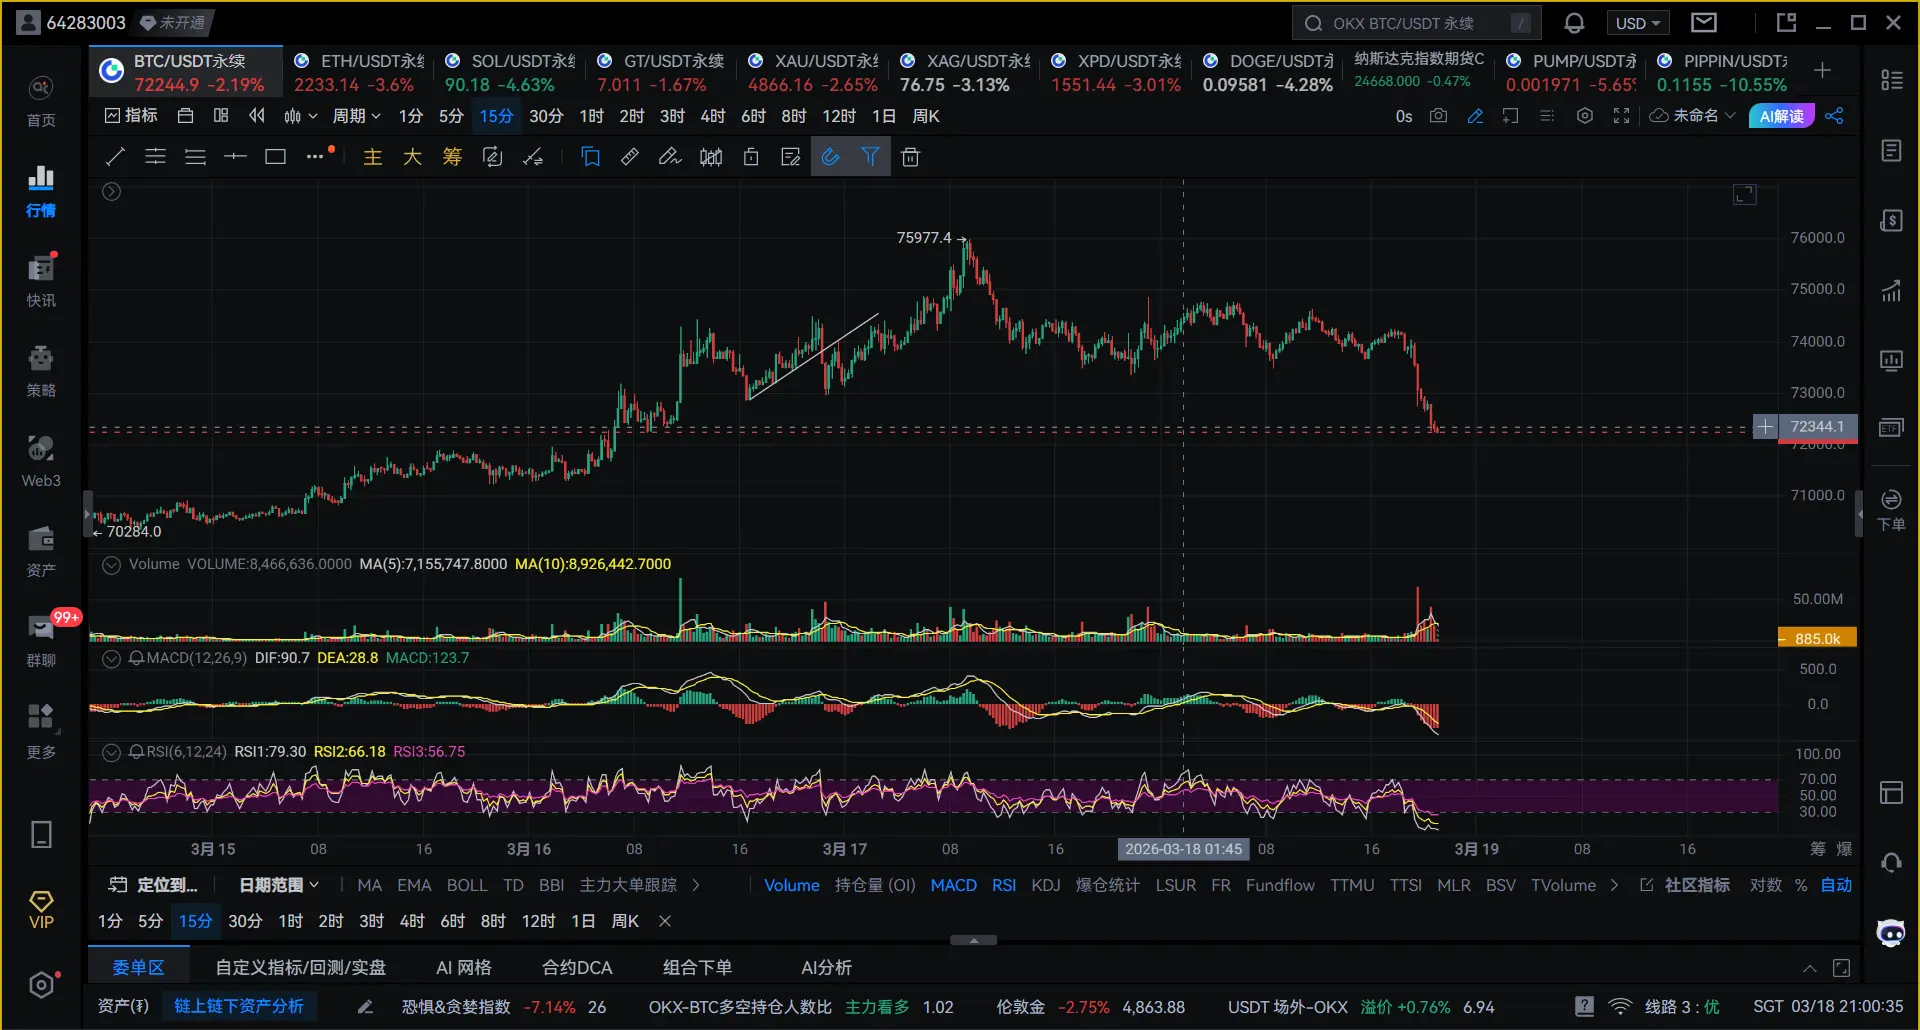Open the 周期 period dropdown

pos(356,116)
